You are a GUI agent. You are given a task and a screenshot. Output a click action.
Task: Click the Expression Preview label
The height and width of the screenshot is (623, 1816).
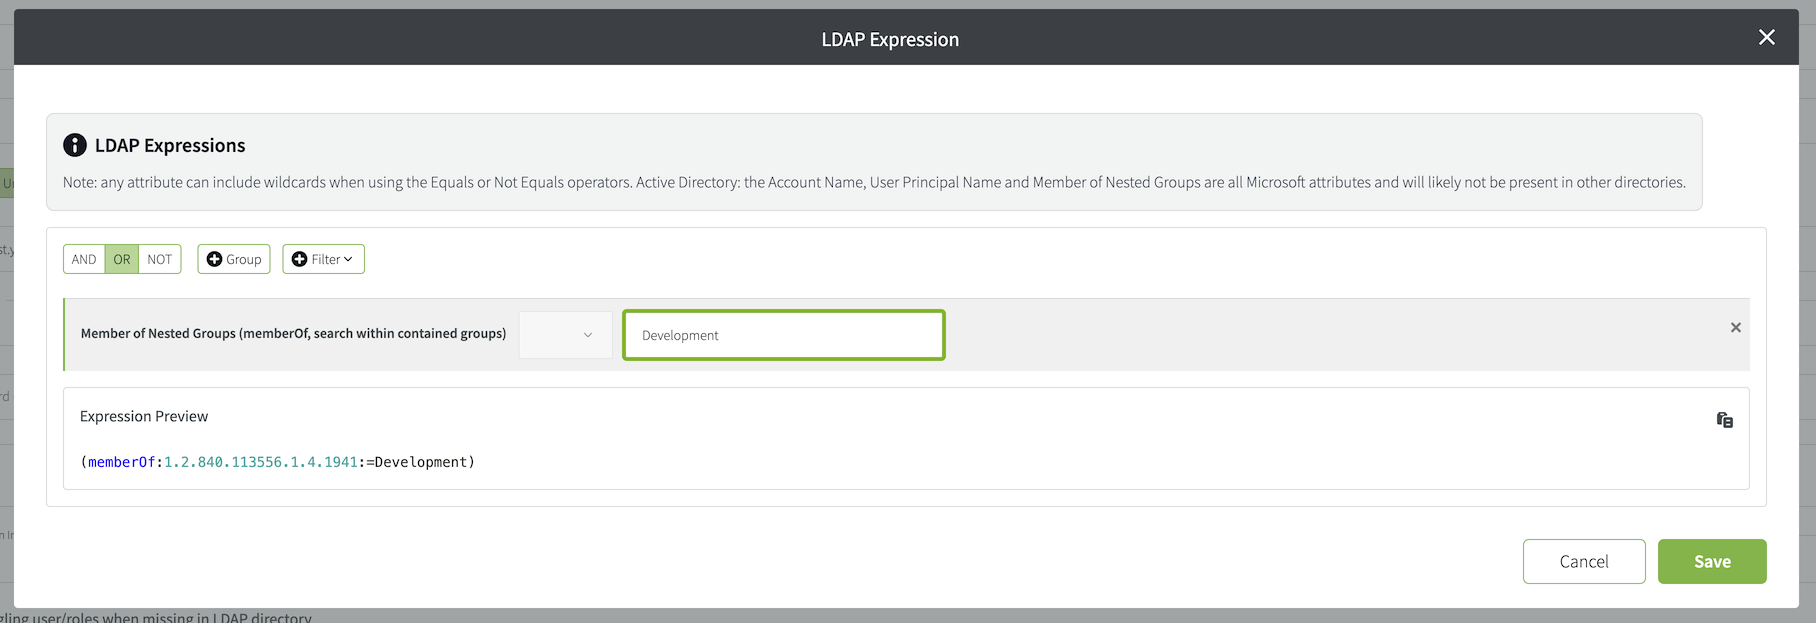pyautogui.click(x=144, y=416)
